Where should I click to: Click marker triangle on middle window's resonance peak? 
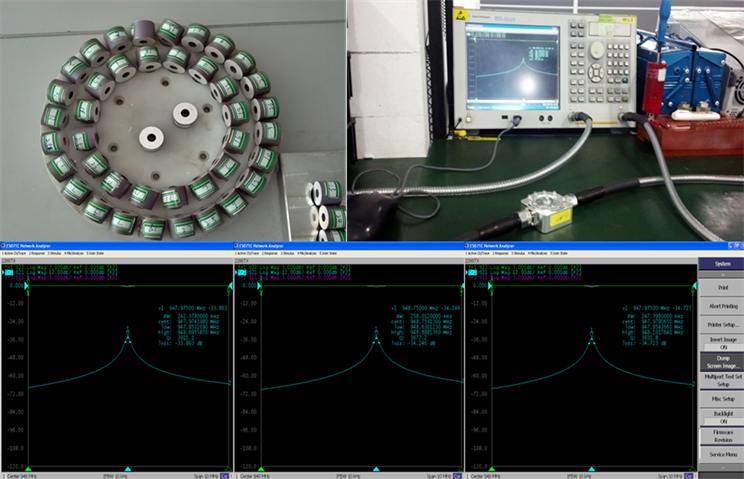coord(375,331)
